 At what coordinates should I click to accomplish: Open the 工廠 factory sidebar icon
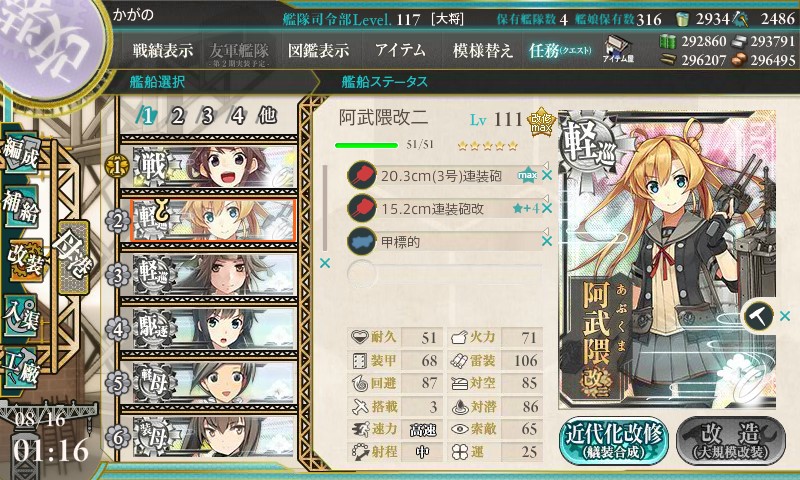(22, 367)
